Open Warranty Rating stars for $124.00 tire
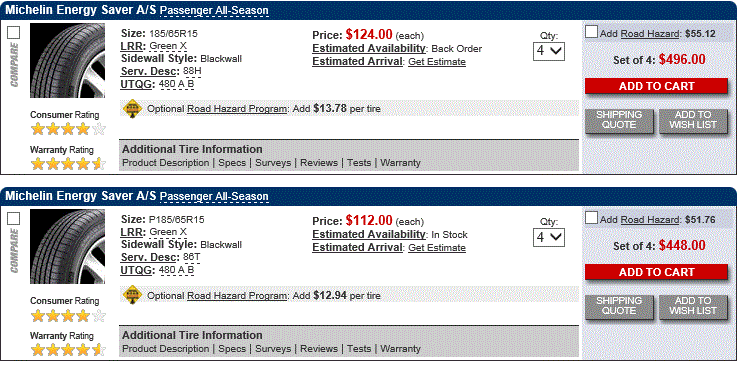The height and width of the screenshot is (367, 740). point(68,164)
